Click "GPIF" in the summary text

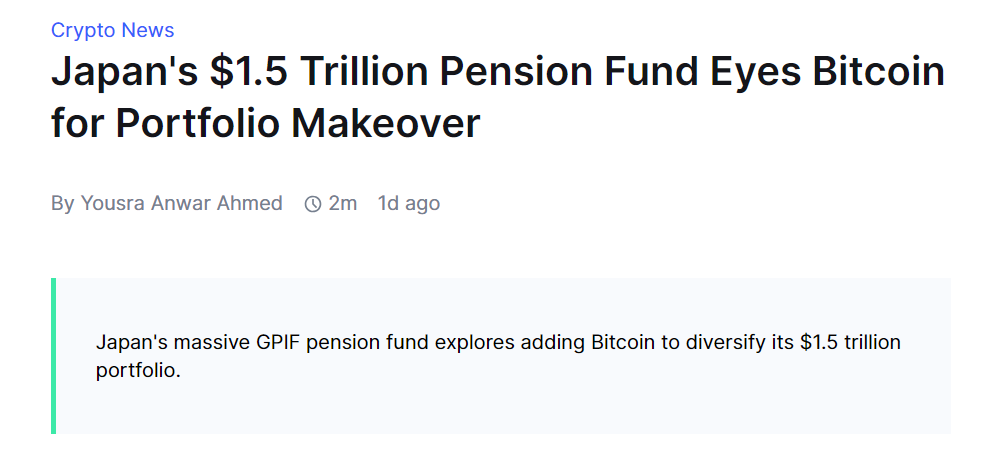(x=277, y=343)
